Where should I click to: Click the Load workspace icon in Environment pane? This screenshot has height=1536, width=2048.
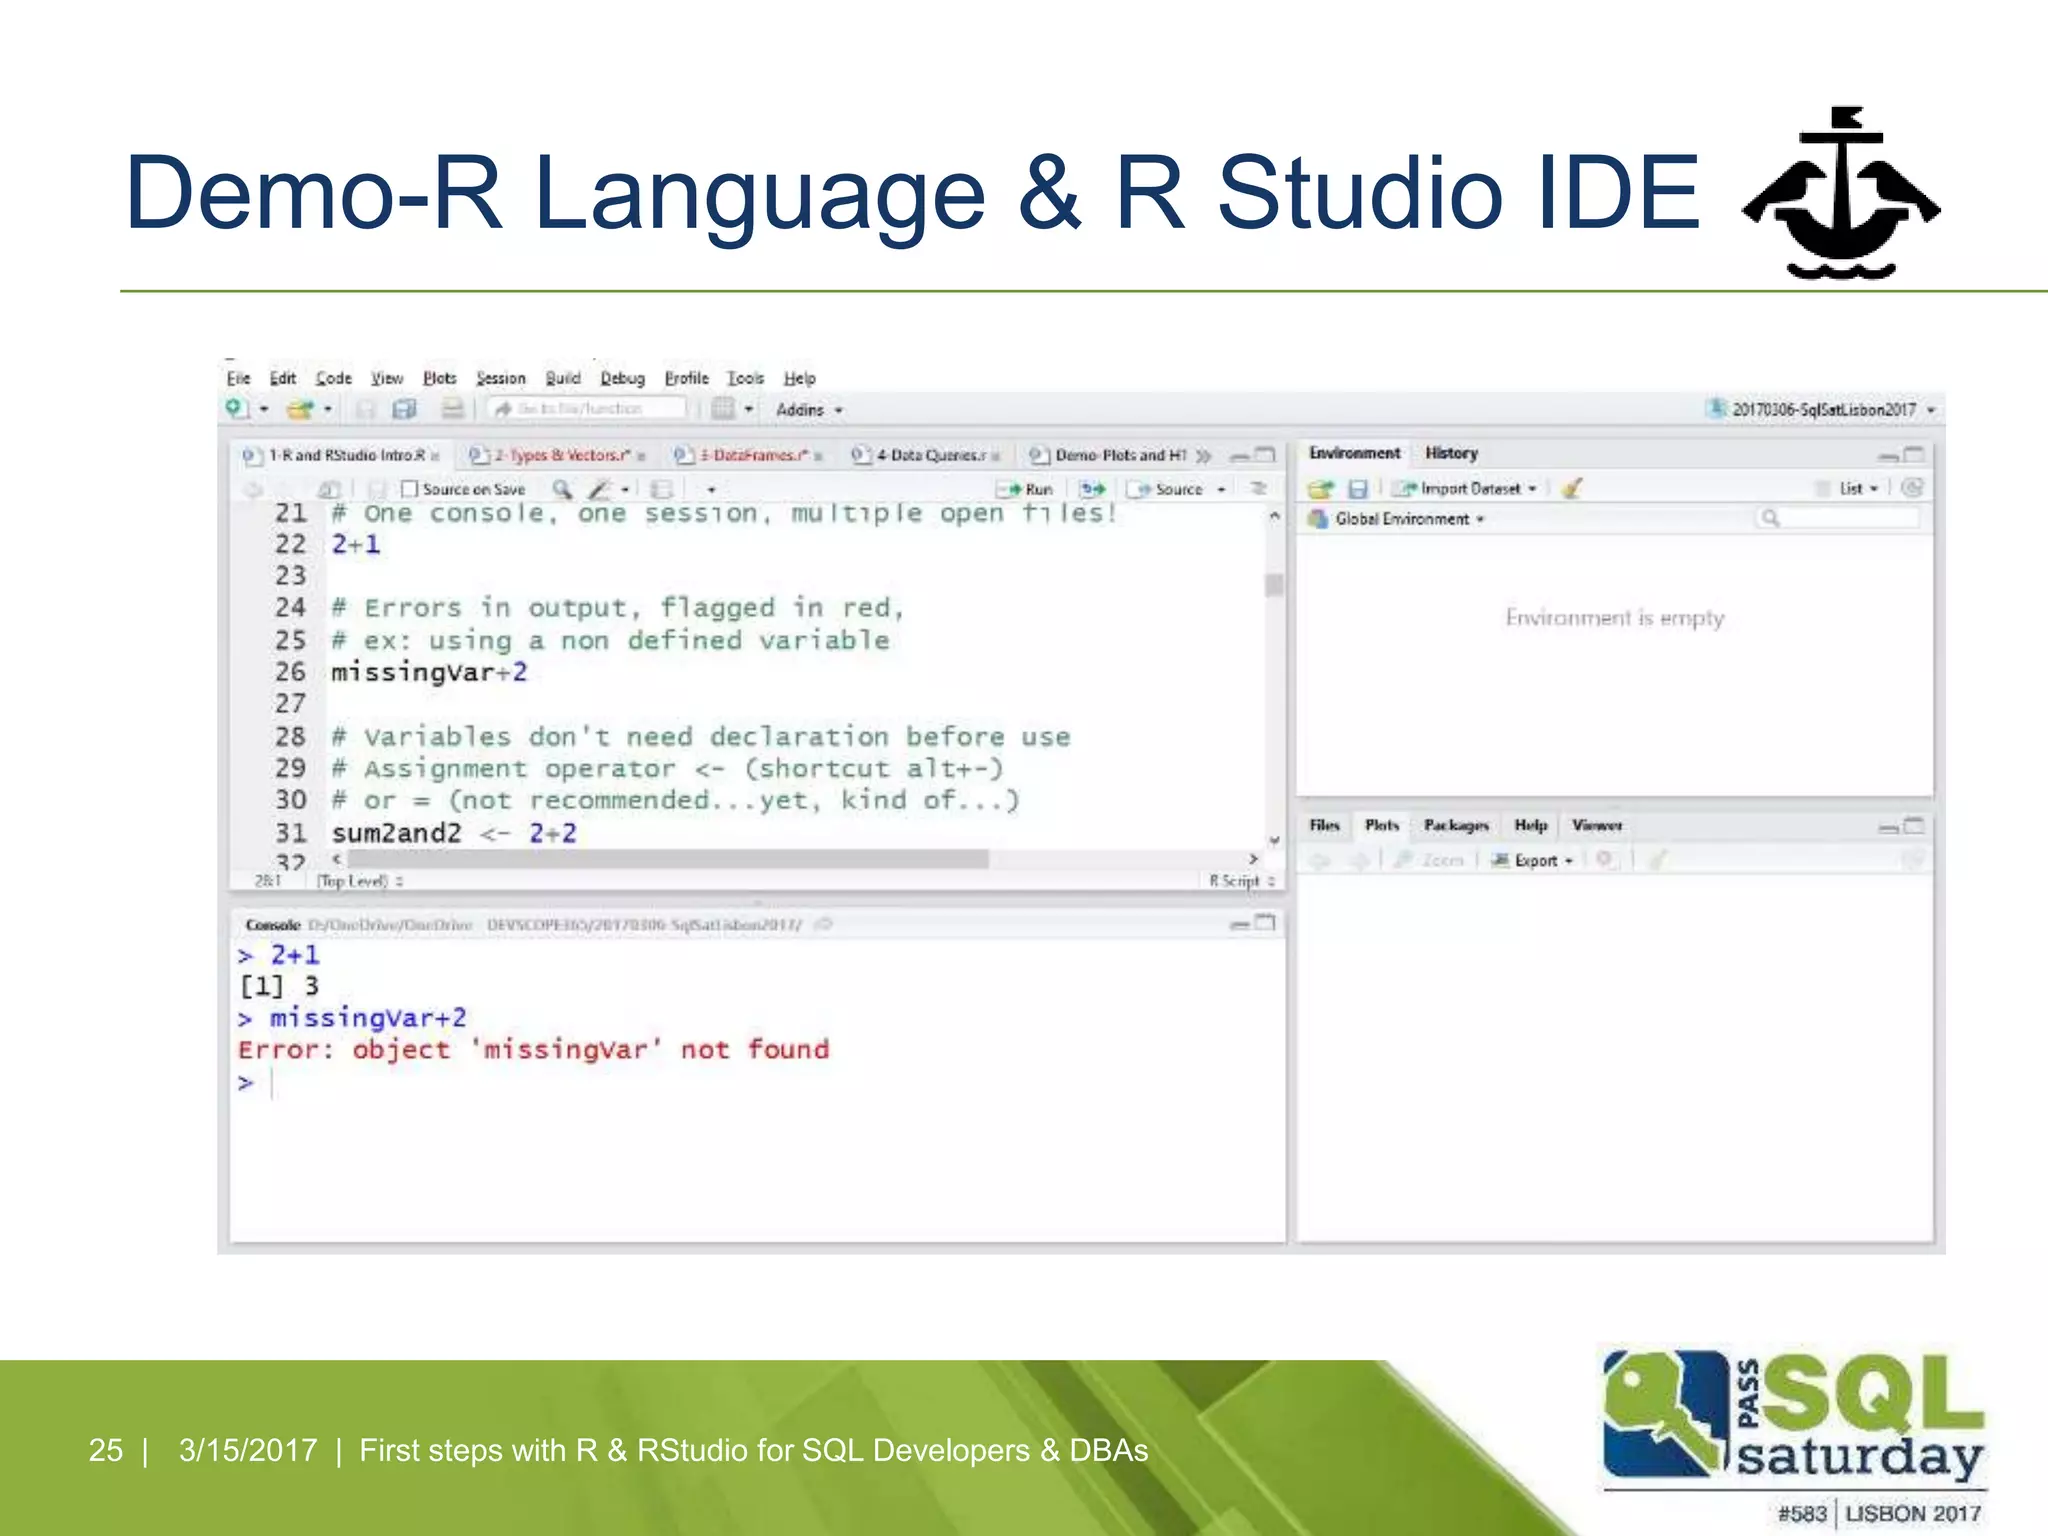coord(1321,489)
